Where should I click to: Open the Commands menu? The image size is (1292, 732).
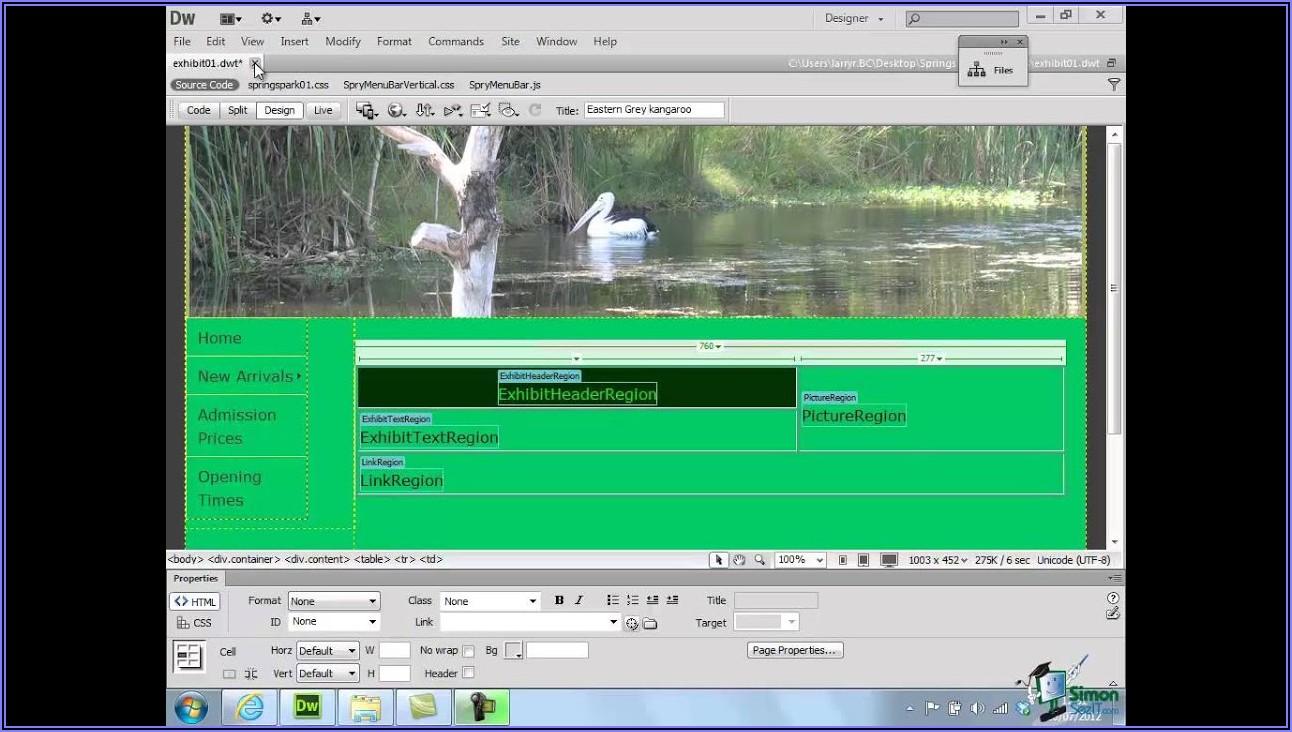point(455,42)
